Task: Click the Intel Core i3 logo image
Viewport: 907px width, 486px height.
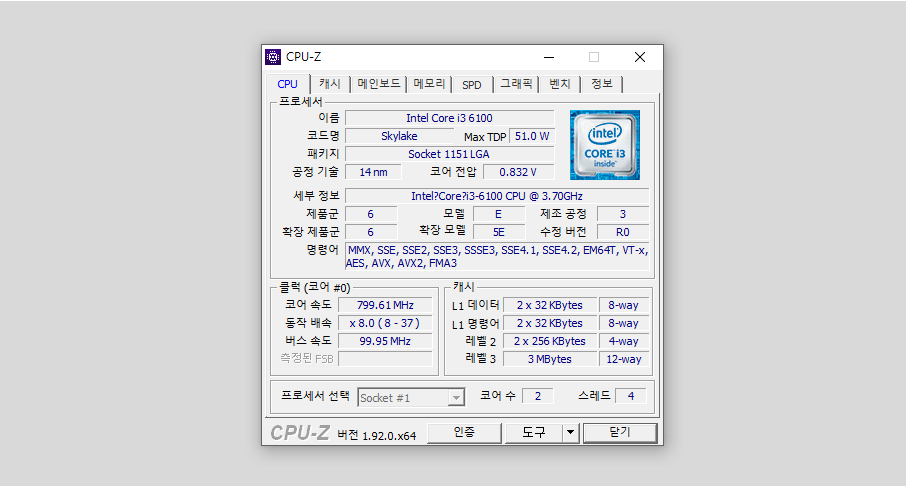Action: [x=604, y=145]
